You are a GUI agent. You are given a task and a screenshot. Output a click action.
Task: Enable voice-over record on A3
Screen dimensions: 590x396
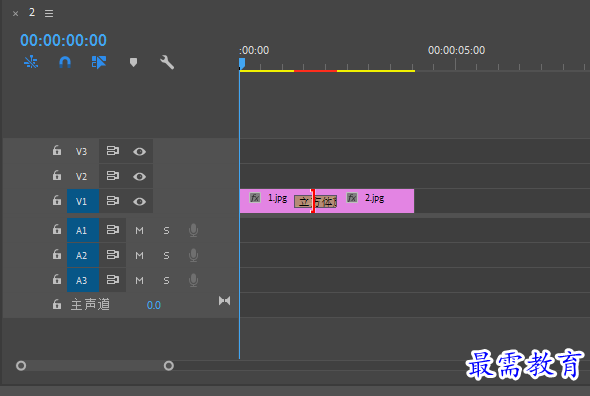tap(193, 280)
